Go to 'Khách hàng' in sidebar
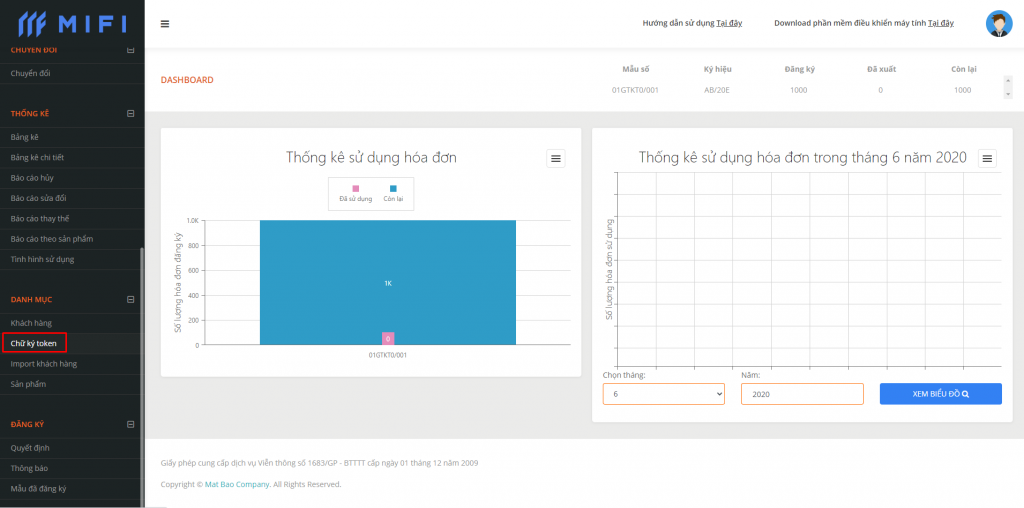1024x508 pixels. point(31,323)
